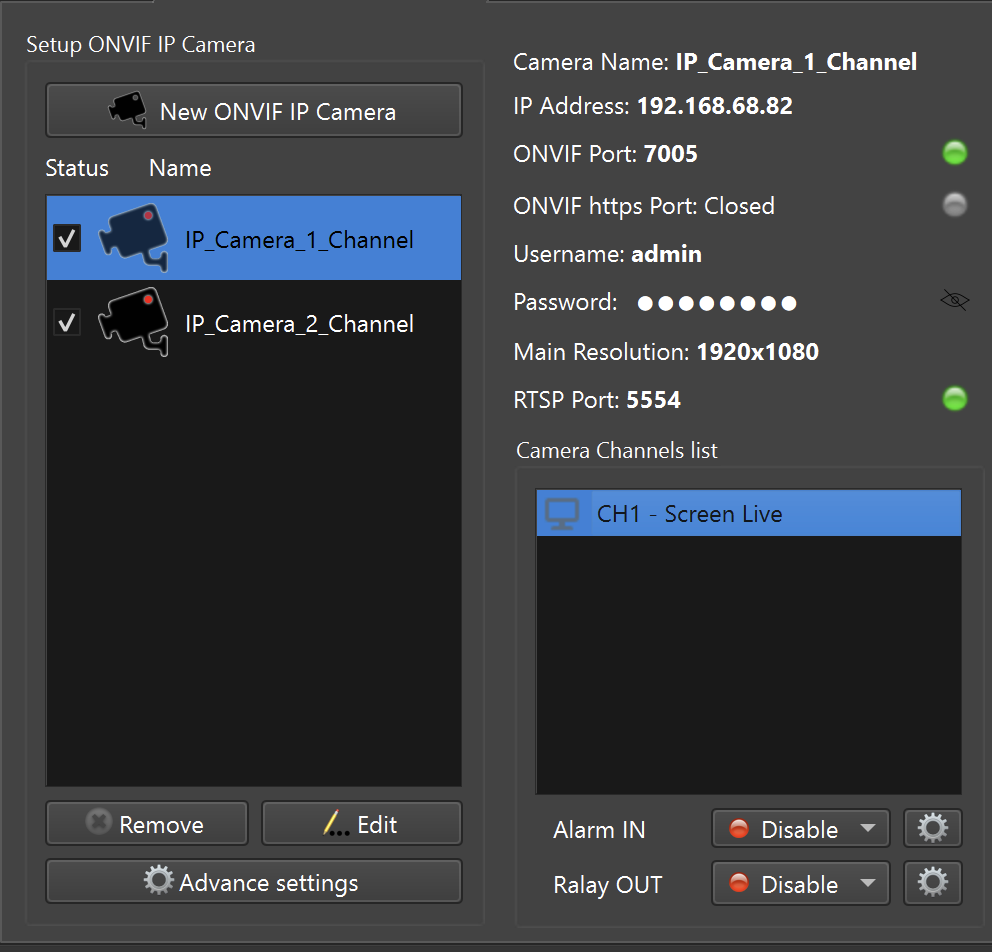The image size is (992, 952).
Task: Click the monitor icon for CH1
Action: coord(562,514)
